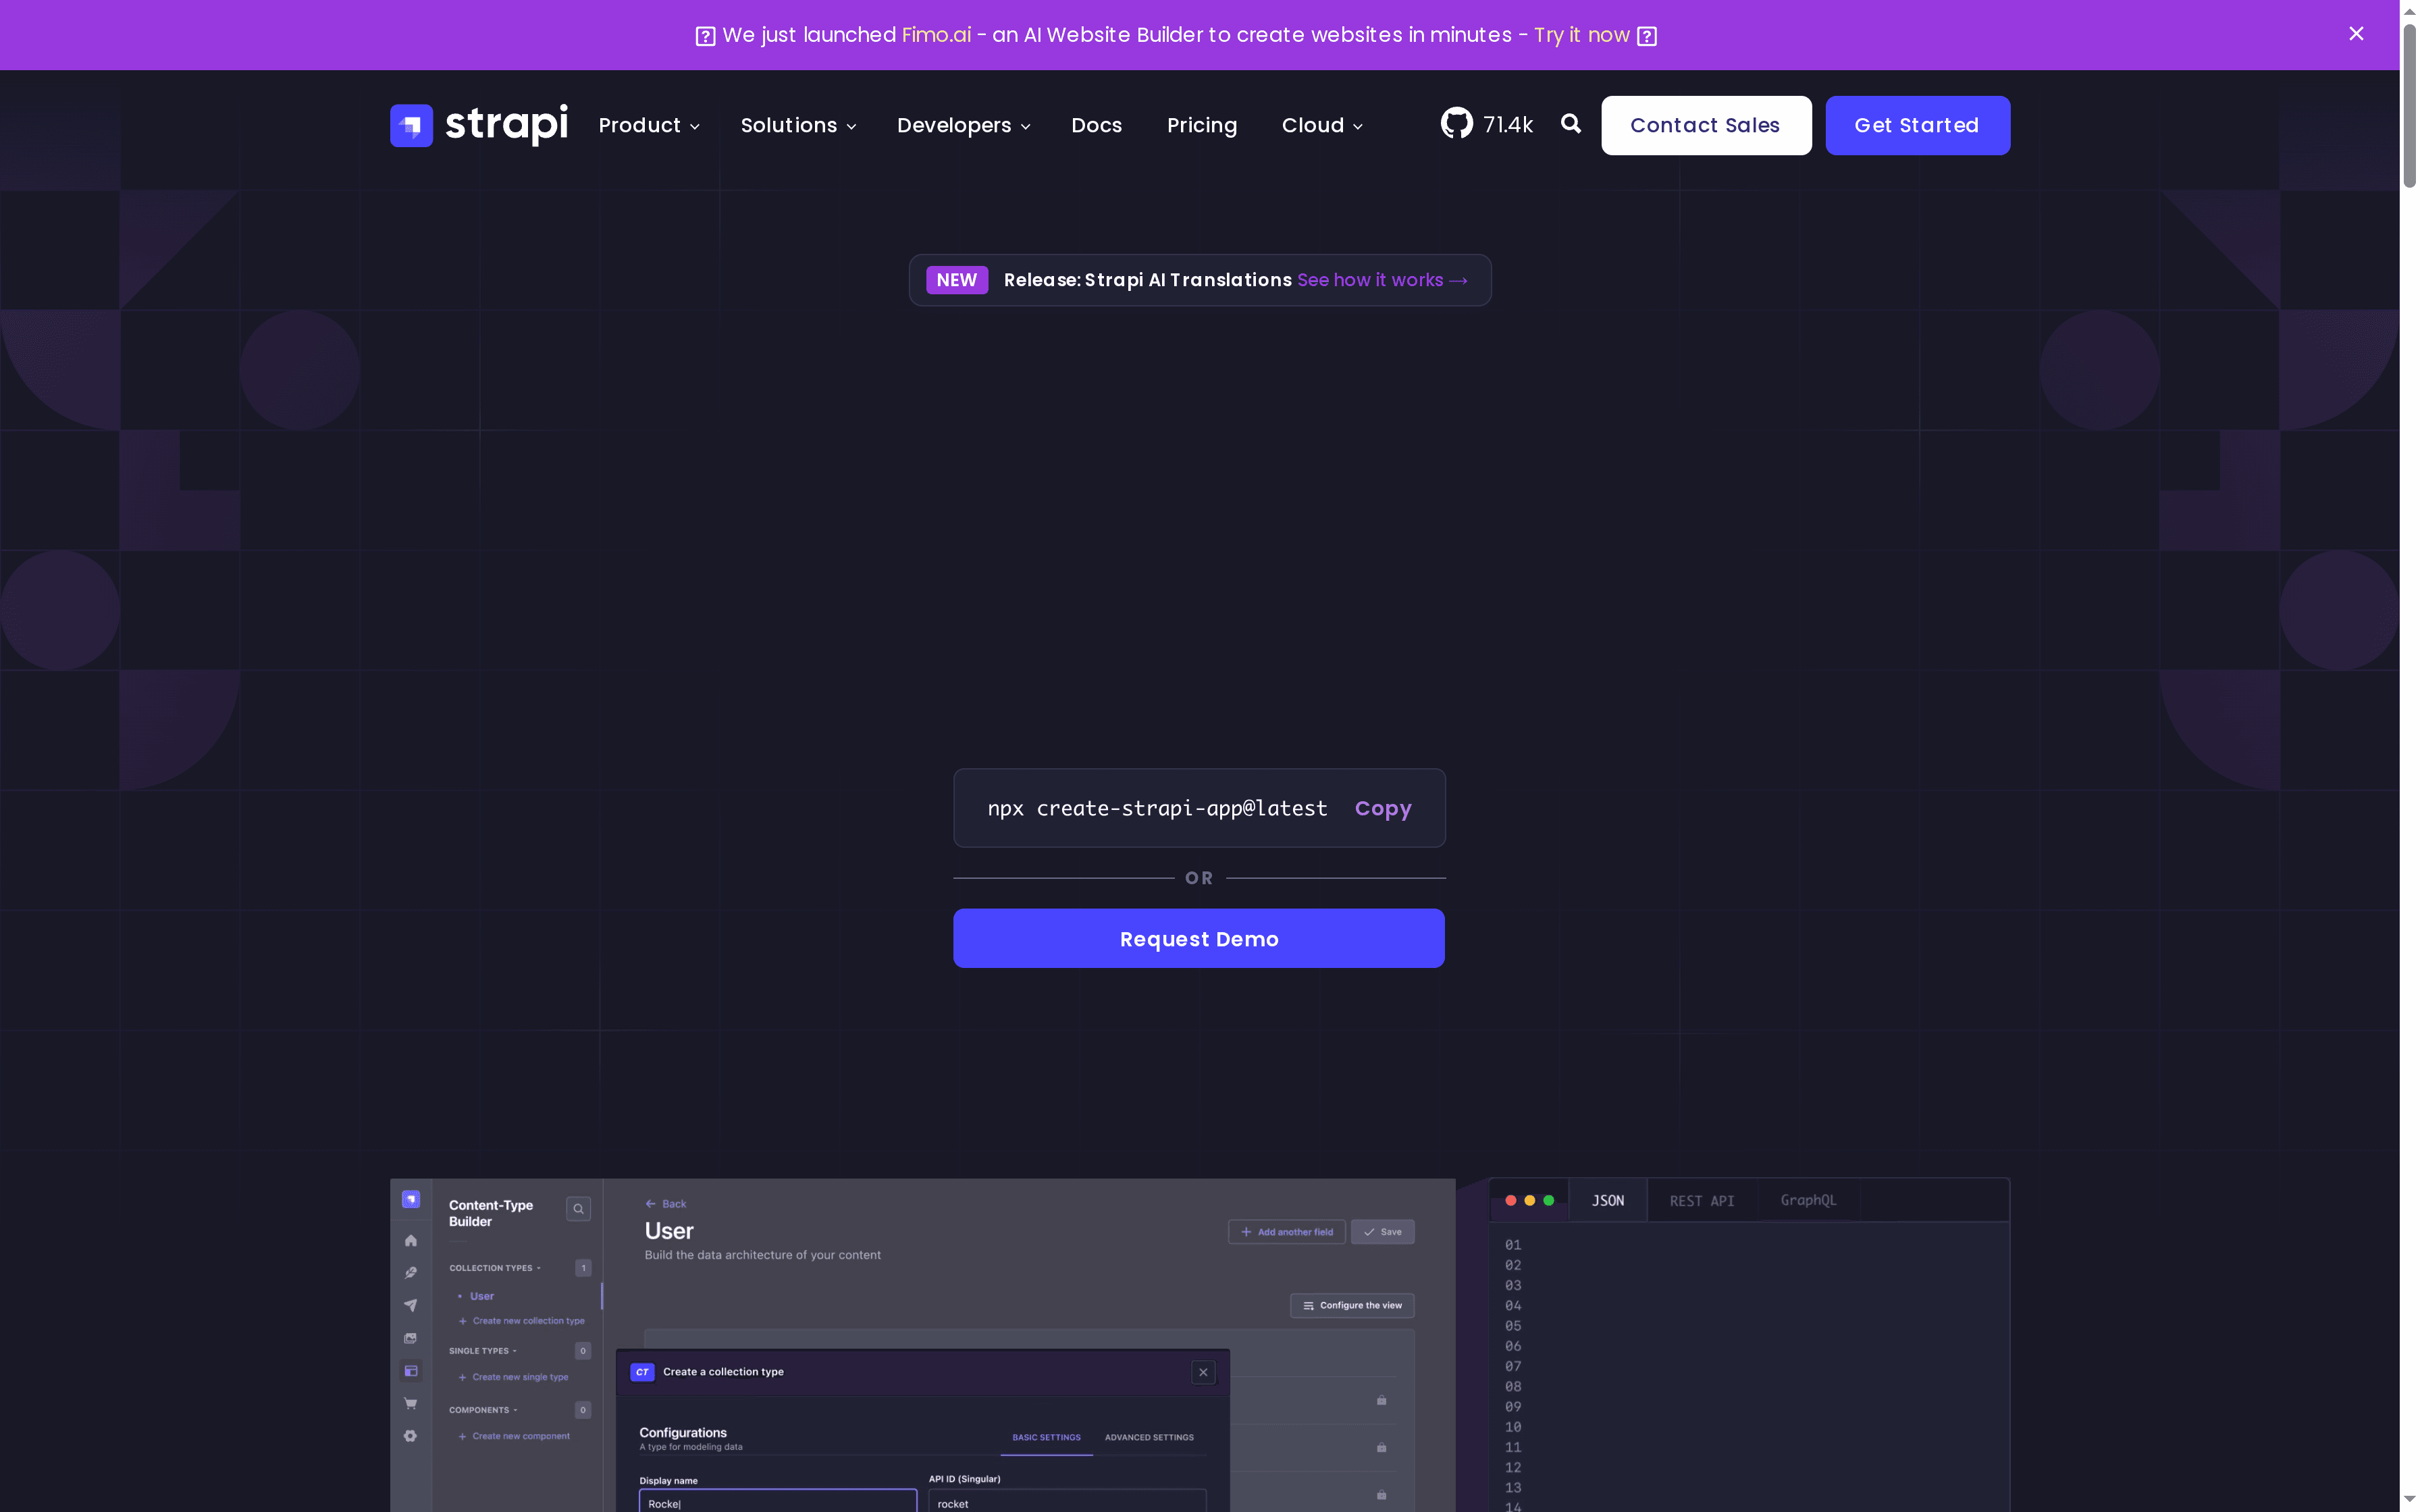Expand the Solutions dropdown menu
2420x1512 pixels.
[x=797, y=126]
